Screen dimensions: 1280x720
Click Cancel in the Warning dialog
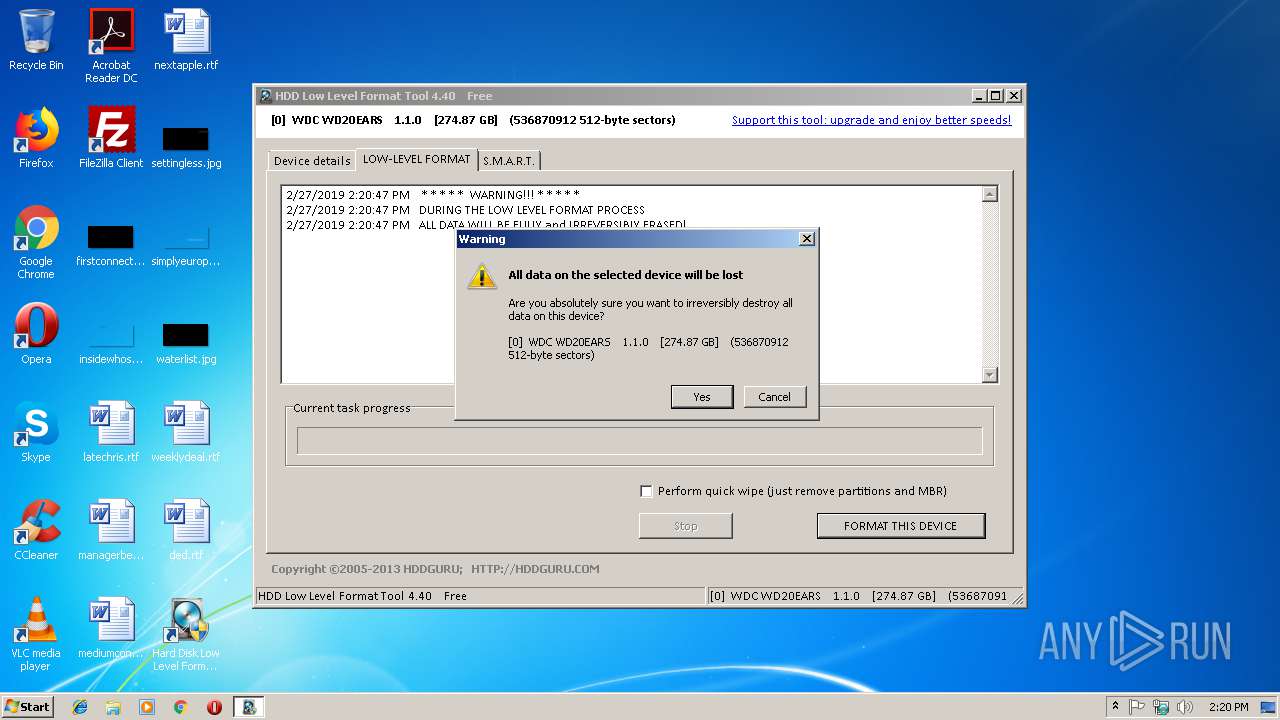tap(774, 397)
